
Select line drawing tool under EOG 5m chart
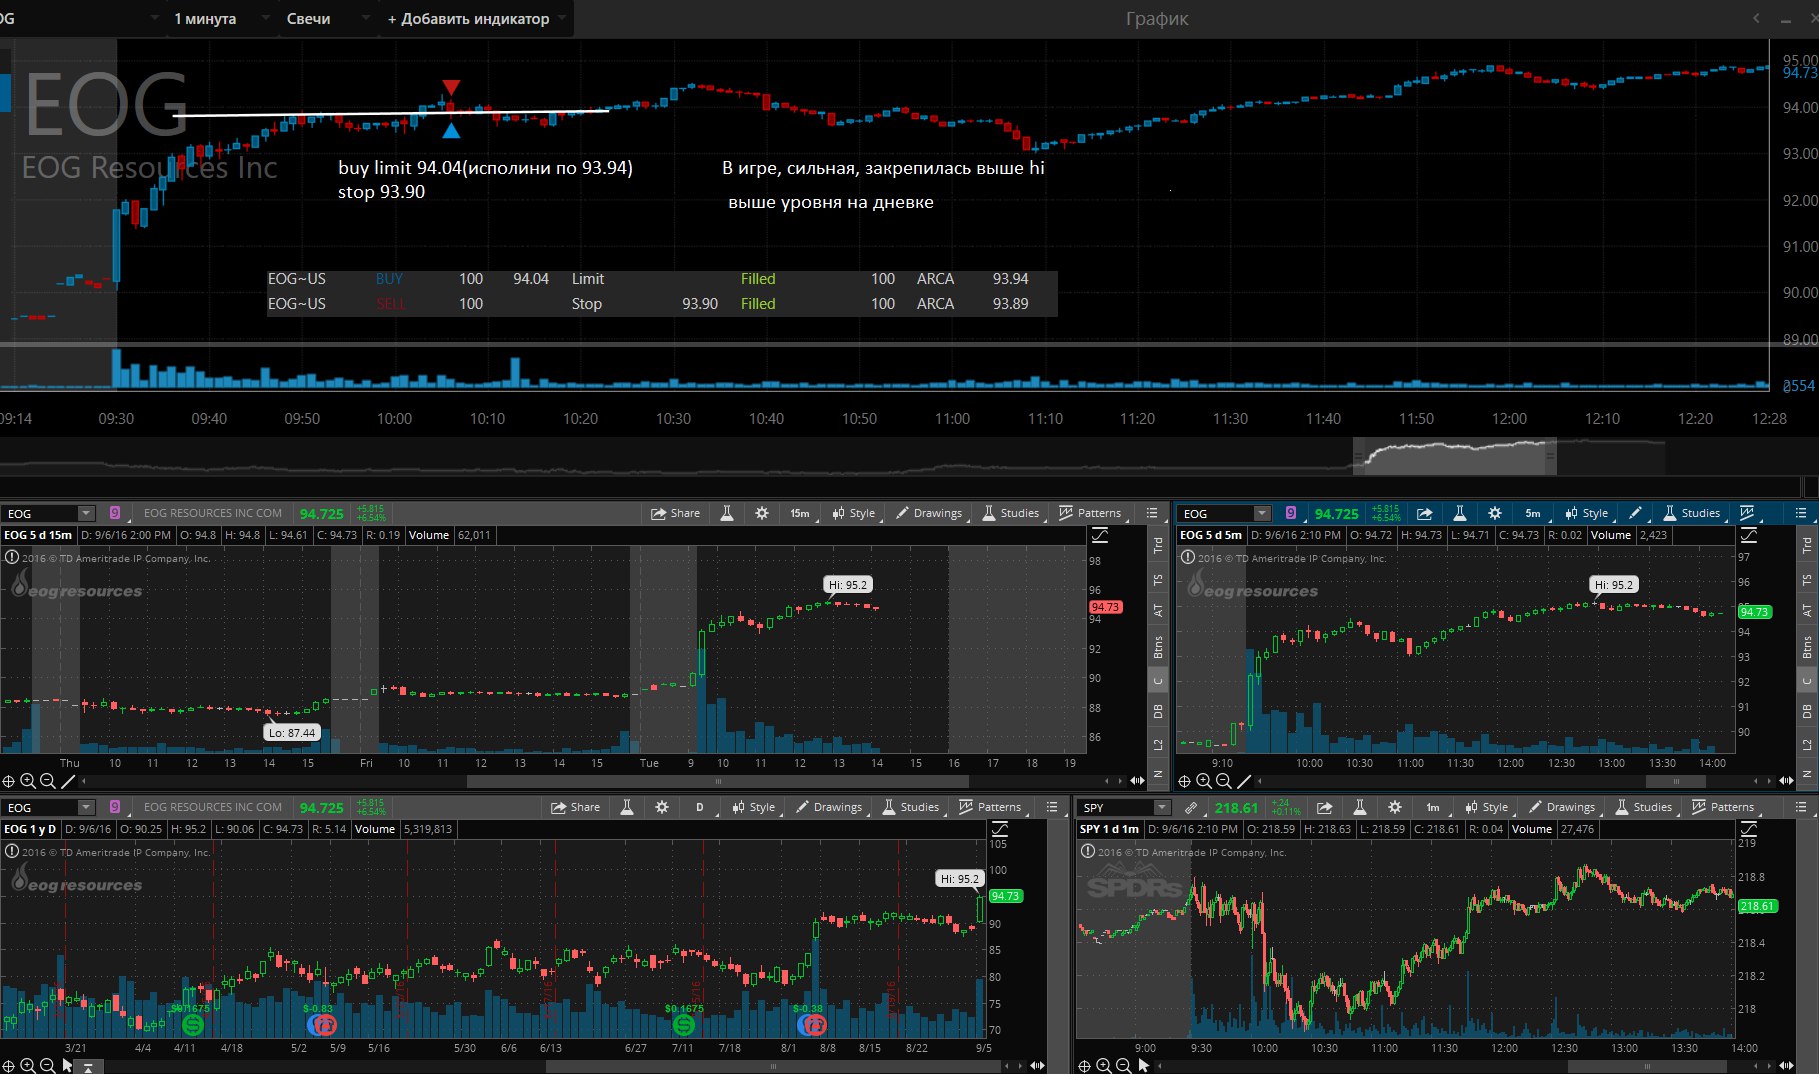pyautogui.click(x=1244, y=781)
